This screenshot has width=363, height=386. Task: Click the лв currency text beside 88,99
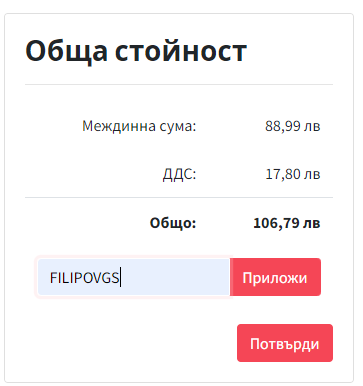click(312, 127)
